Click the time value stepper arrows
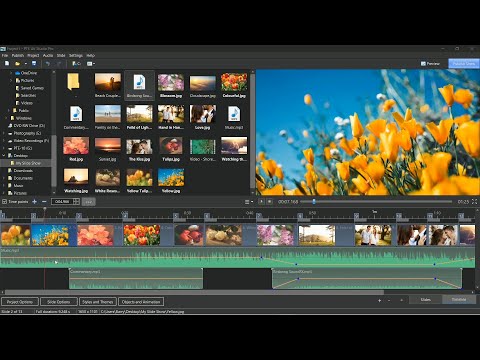 (x=76, y=202)
